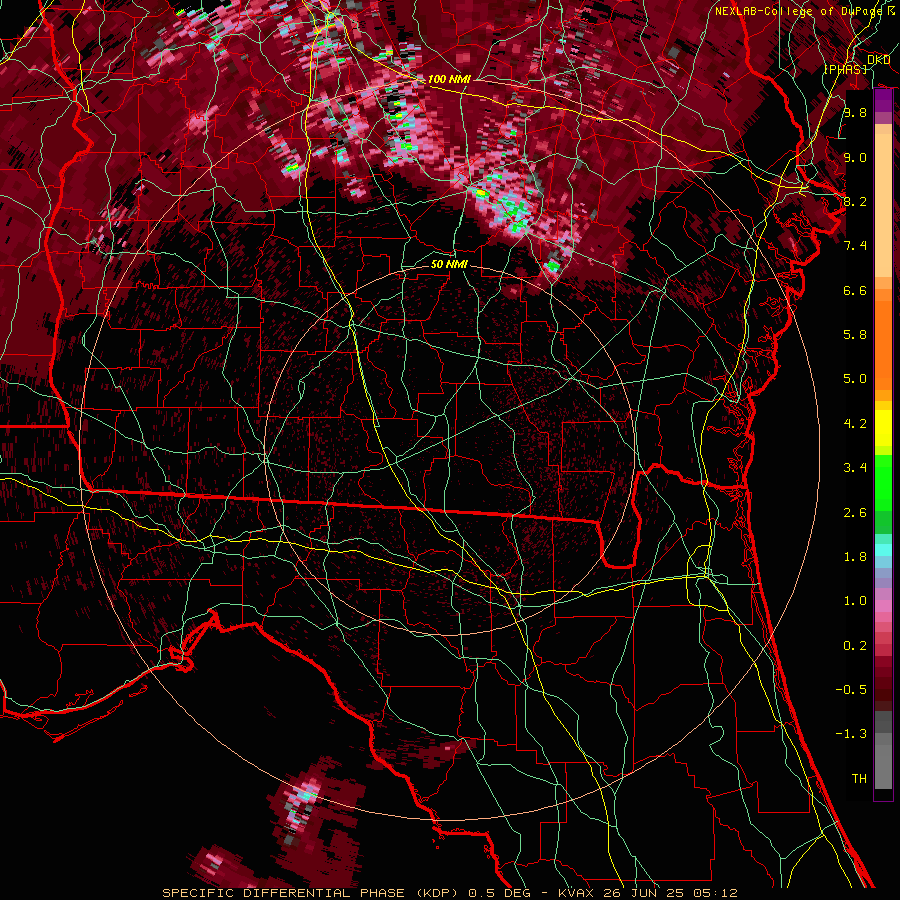Click the 8.2 legend value
This screenshot has width=900, height=900.
pyautogui.click(x=855, y=201)
